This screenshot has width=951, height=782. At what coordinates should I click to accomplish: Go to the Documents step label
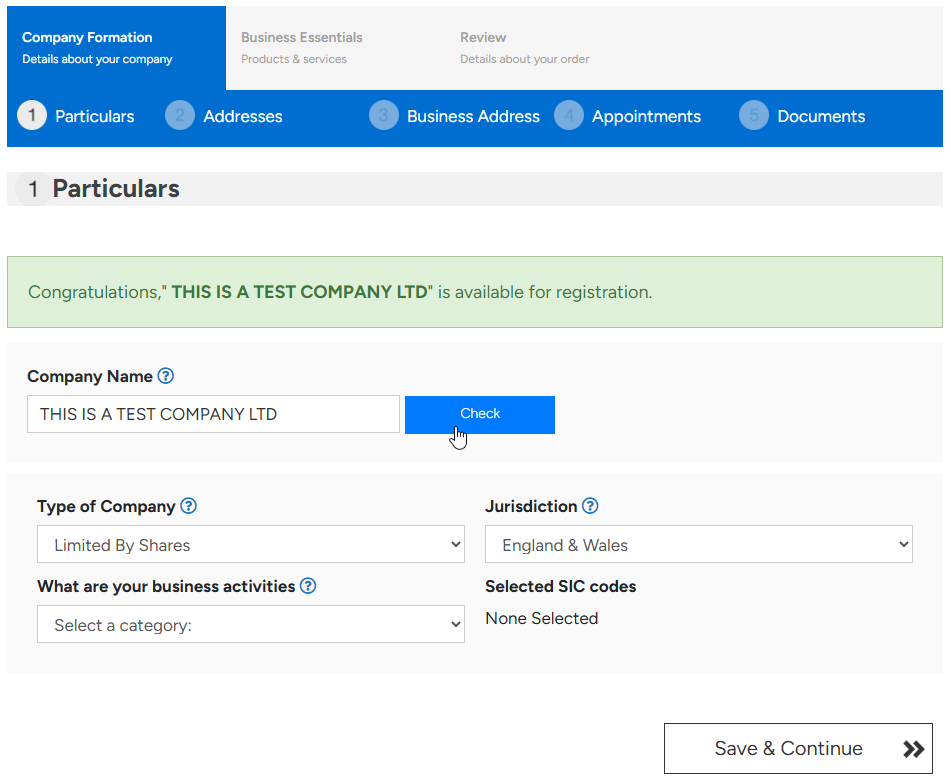pyautogui.click(x=821, y=116)
